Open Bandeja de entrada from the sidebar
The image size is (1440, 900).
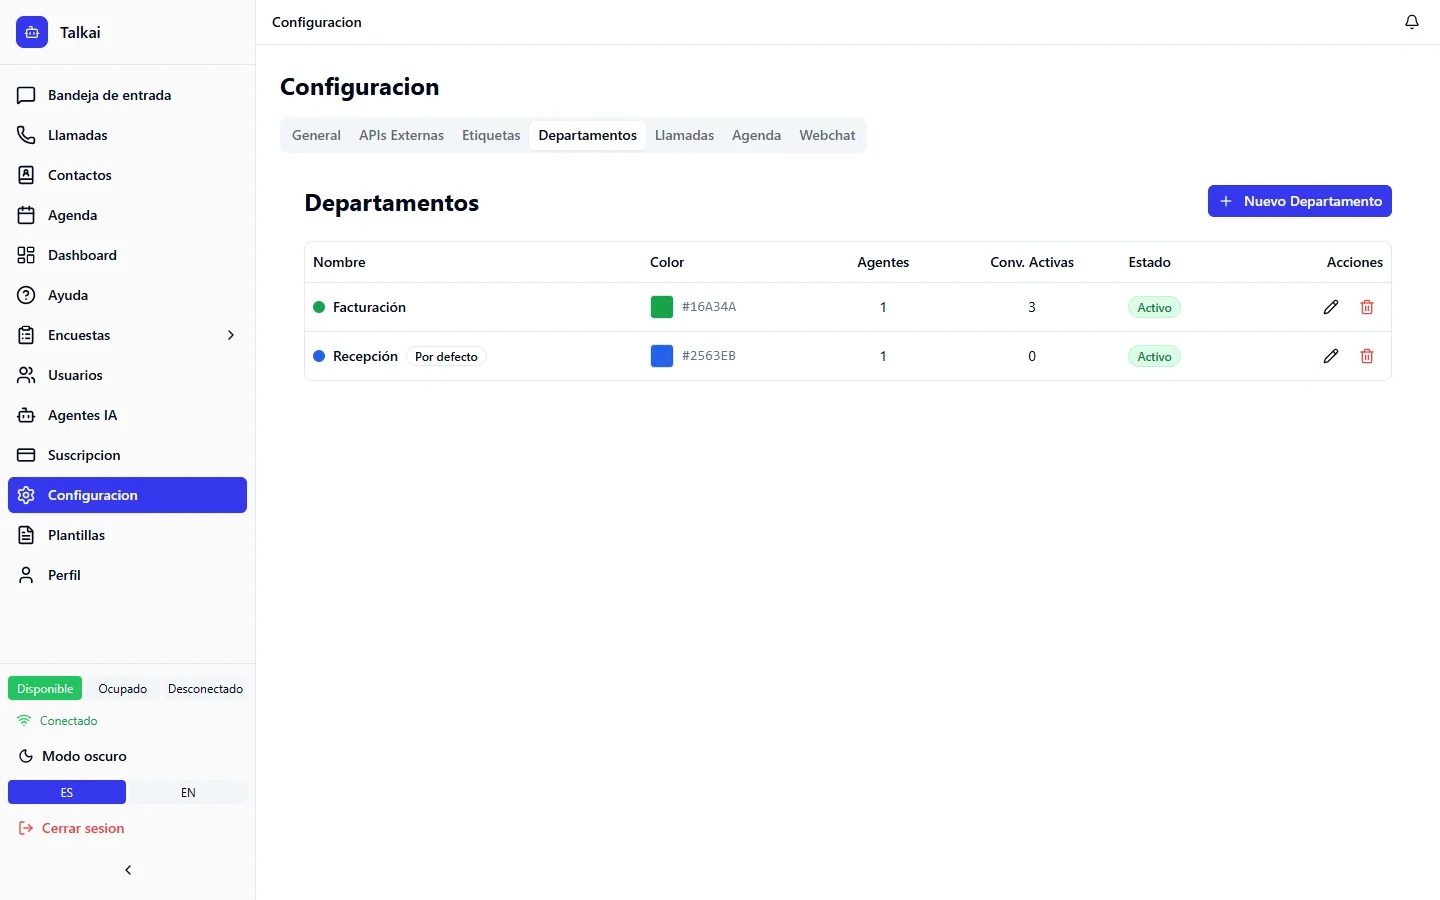pyautogui.click(x=127, y=95)
